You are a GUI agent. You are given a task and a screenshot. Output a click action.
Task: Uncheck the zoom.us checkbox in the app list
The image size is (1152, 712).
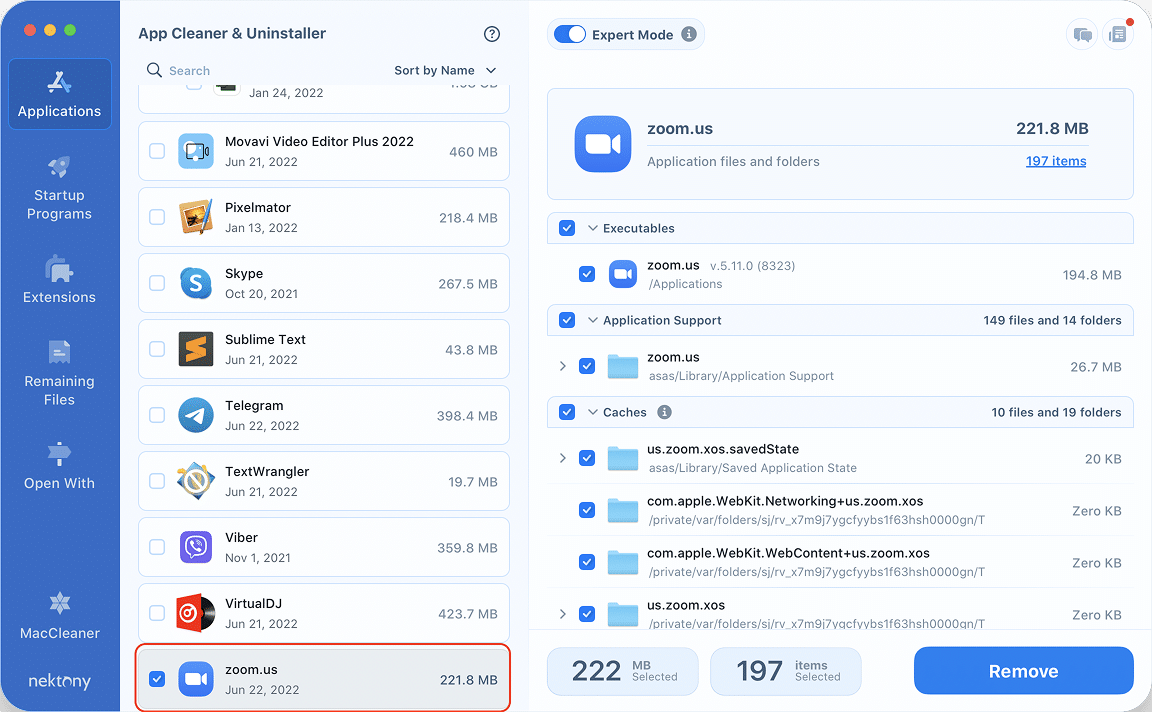[157, 679]
